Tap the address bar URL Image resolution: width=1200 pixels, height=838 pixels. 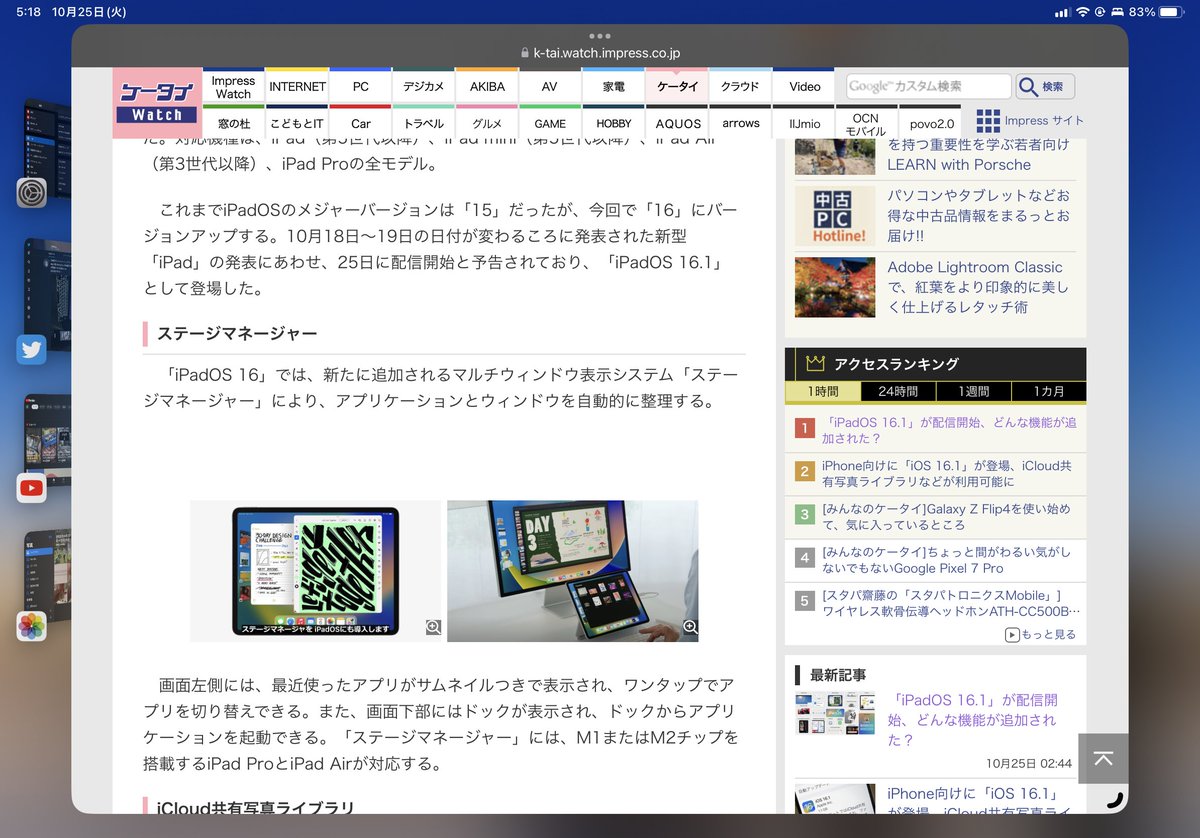point(607,53)
